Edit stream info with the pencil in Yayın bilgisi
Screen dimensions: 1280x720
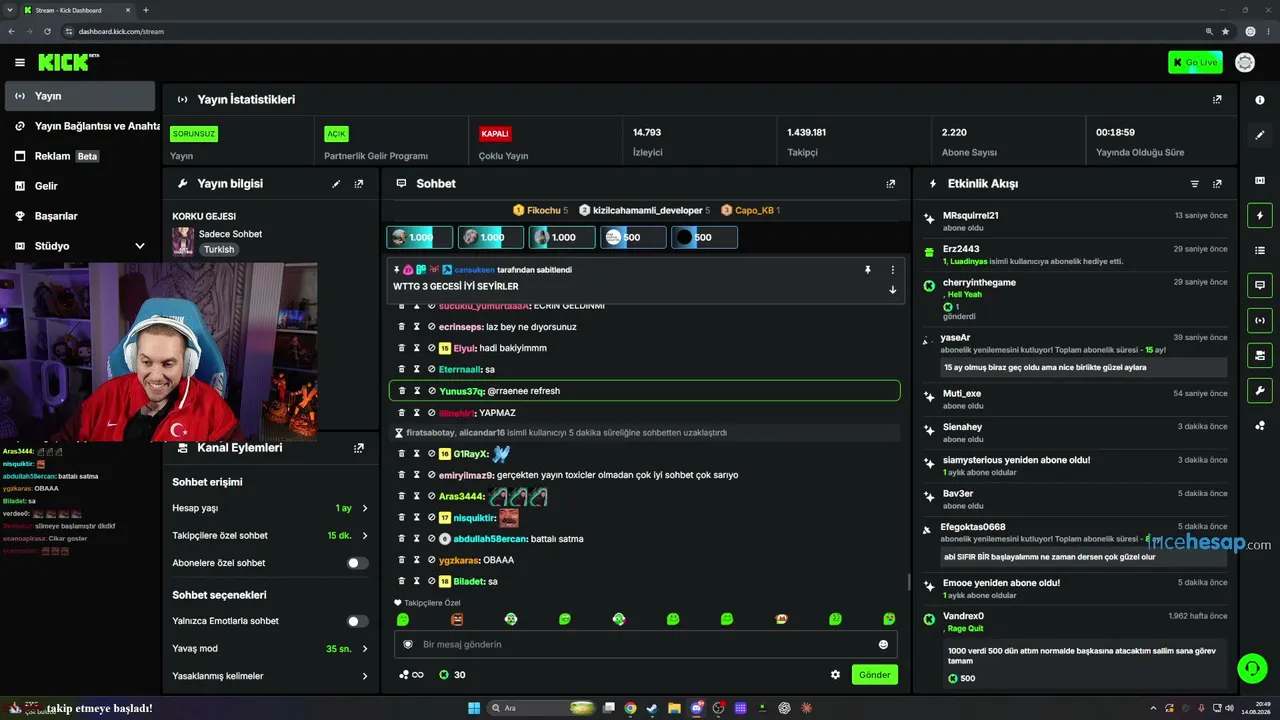336,184
